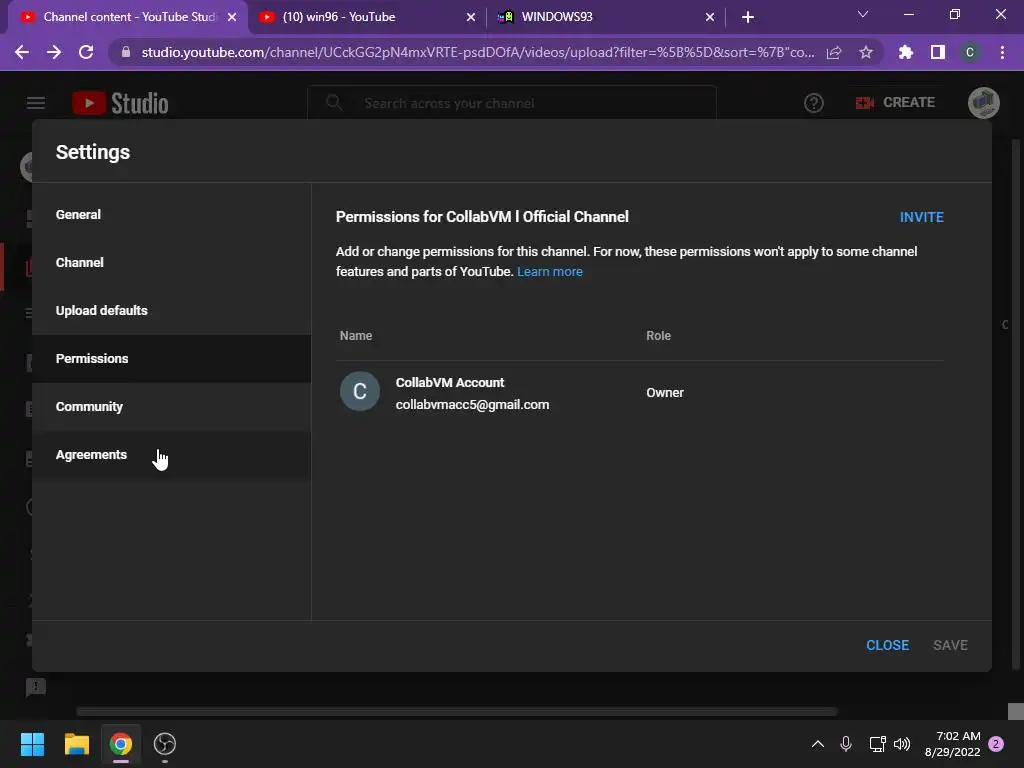
Task: Open the YouTube Studio help icon
Action: (x=814, y=103)
